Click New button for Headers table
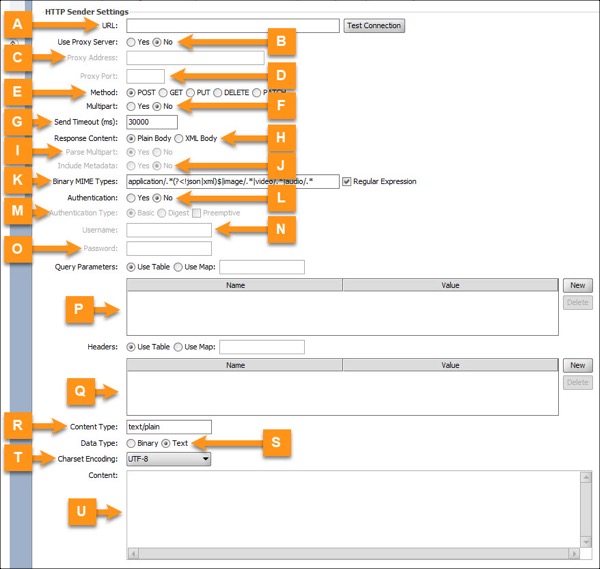The height and width of the screenshot is (569, 600). (x=577, y=366)
